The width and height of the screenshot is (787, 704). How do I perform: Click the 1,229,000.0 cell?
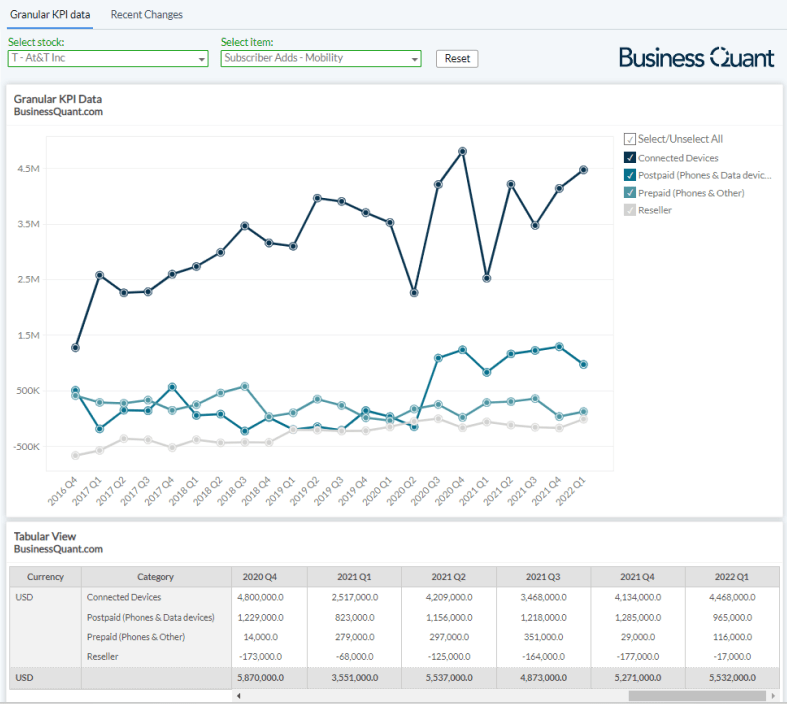tap(260, 617)
